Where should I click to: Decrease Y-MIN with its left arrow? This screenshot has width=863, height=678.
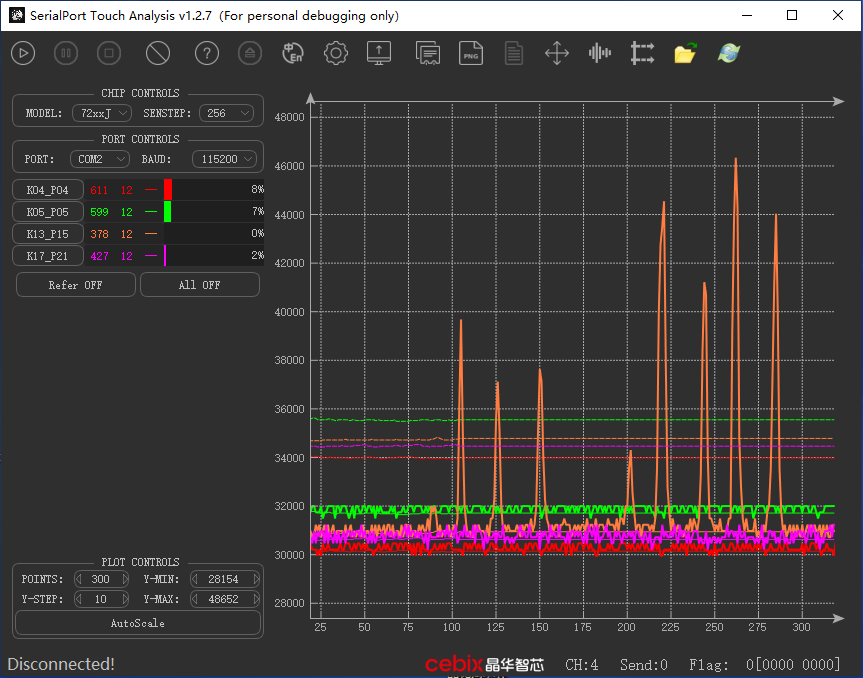(x=194, y=579)
